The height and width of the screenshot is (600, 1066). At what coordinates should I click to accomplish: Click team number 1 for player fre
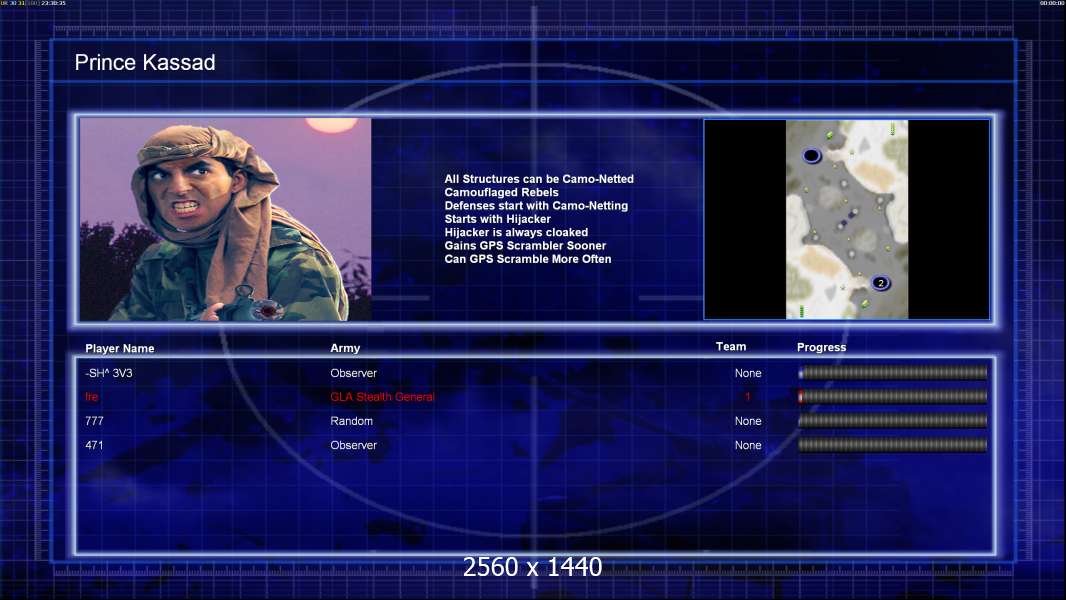point(747,397)
